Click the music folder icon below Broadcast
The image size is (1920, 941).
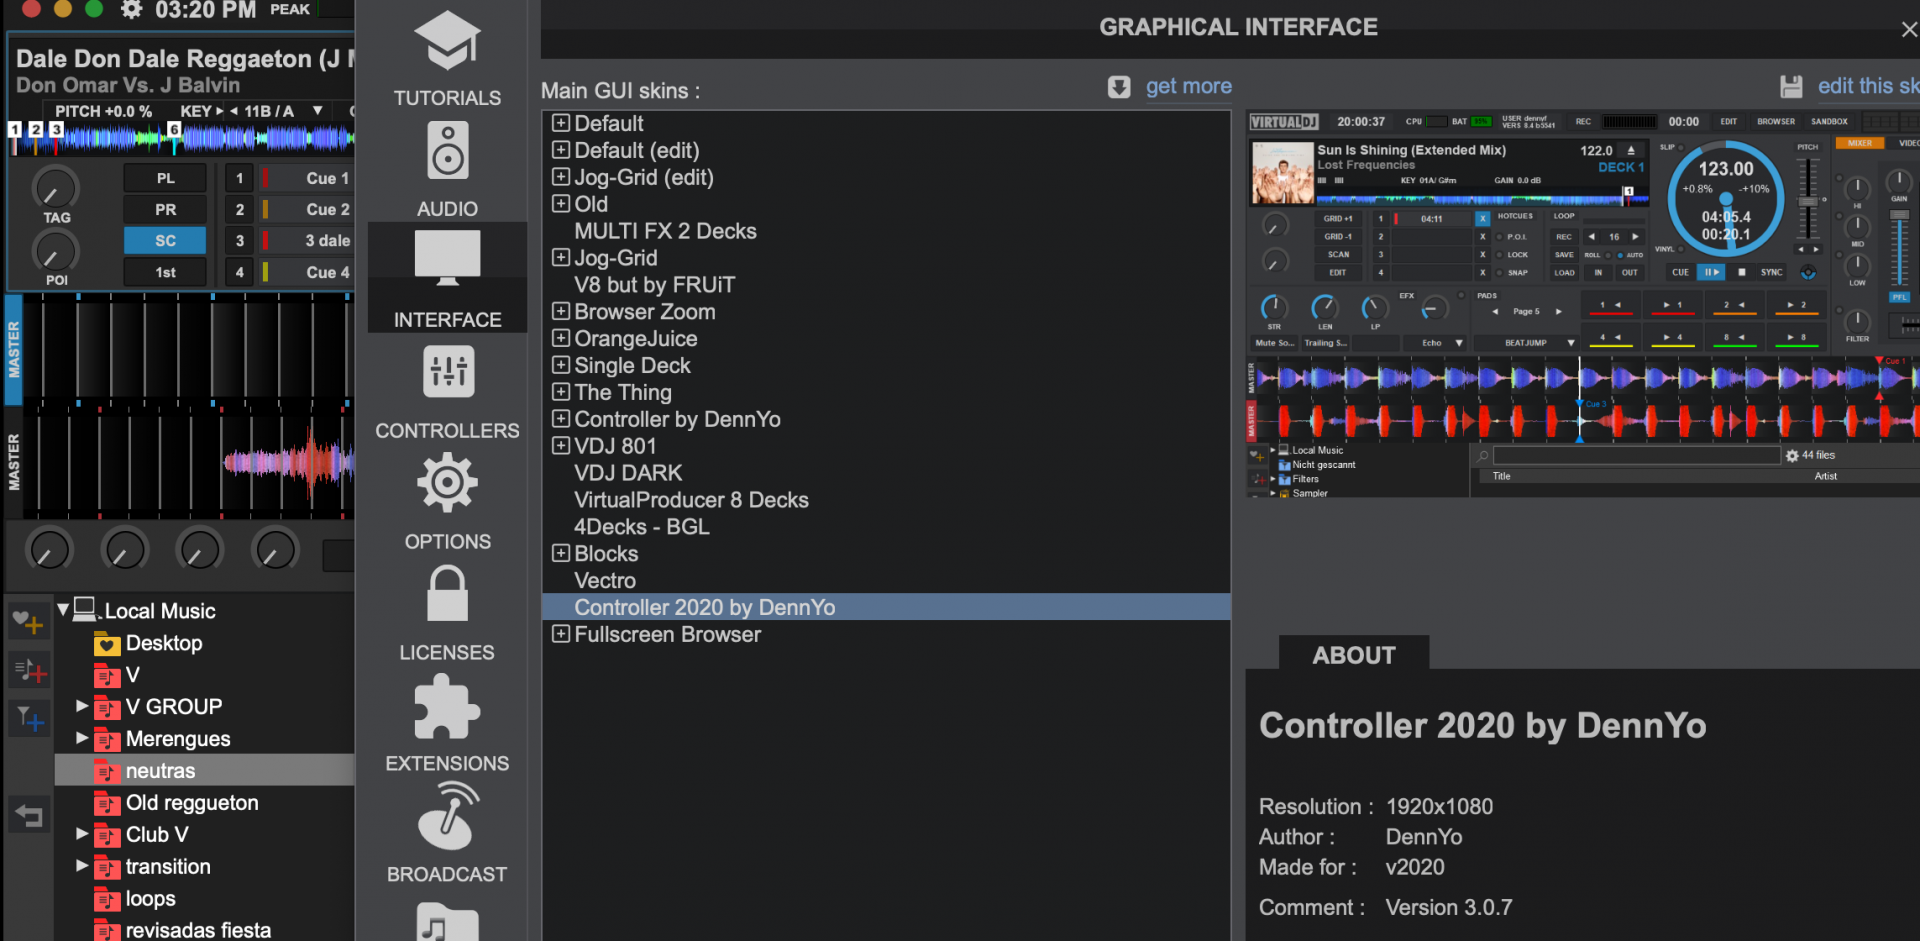pos(447,920)
